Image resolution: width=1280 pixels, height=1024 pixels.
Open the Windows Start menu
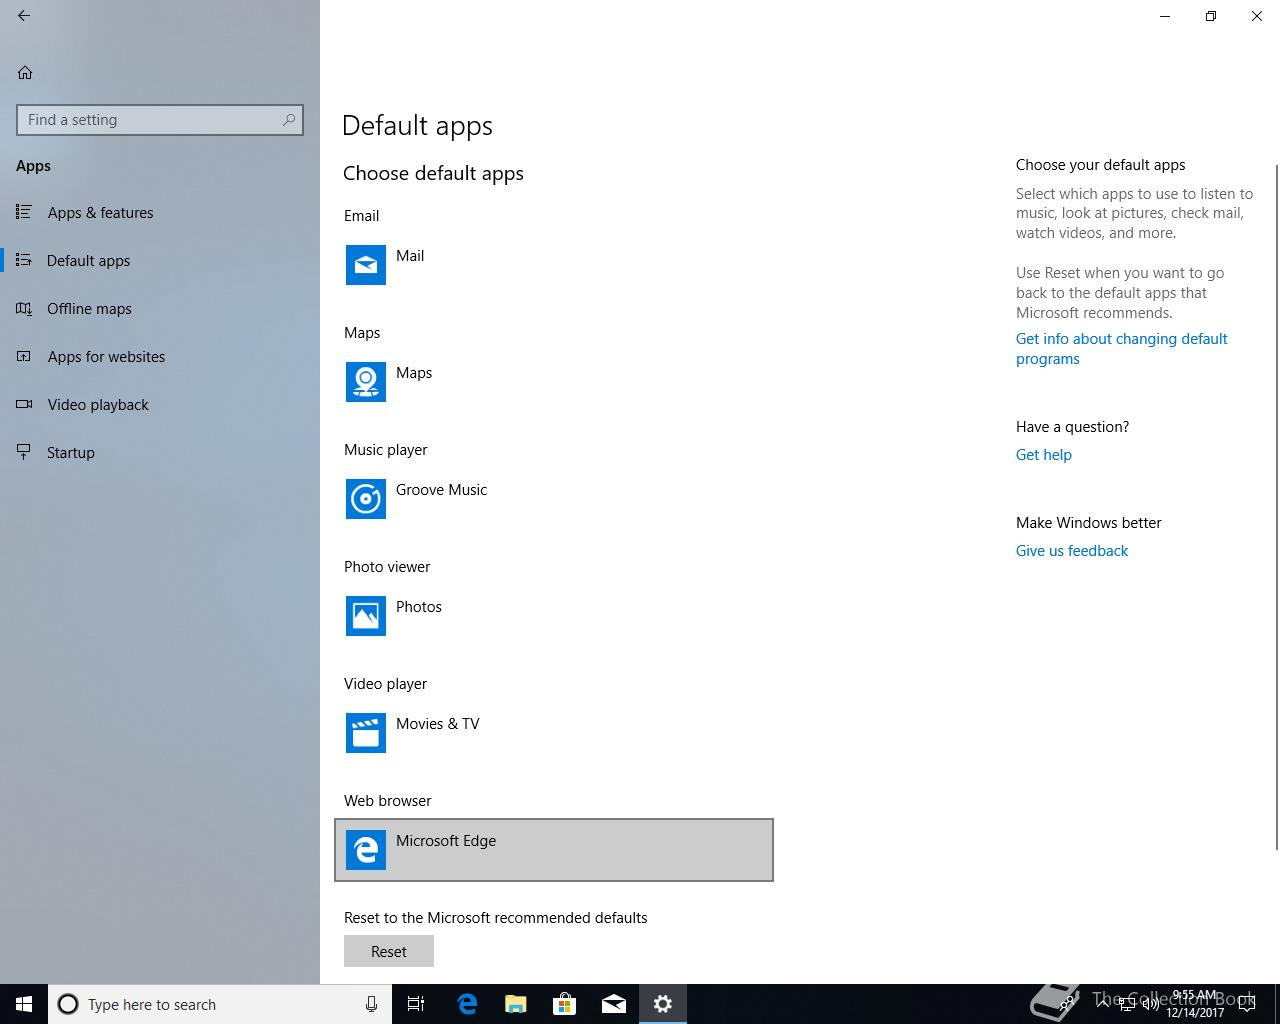24,1004
